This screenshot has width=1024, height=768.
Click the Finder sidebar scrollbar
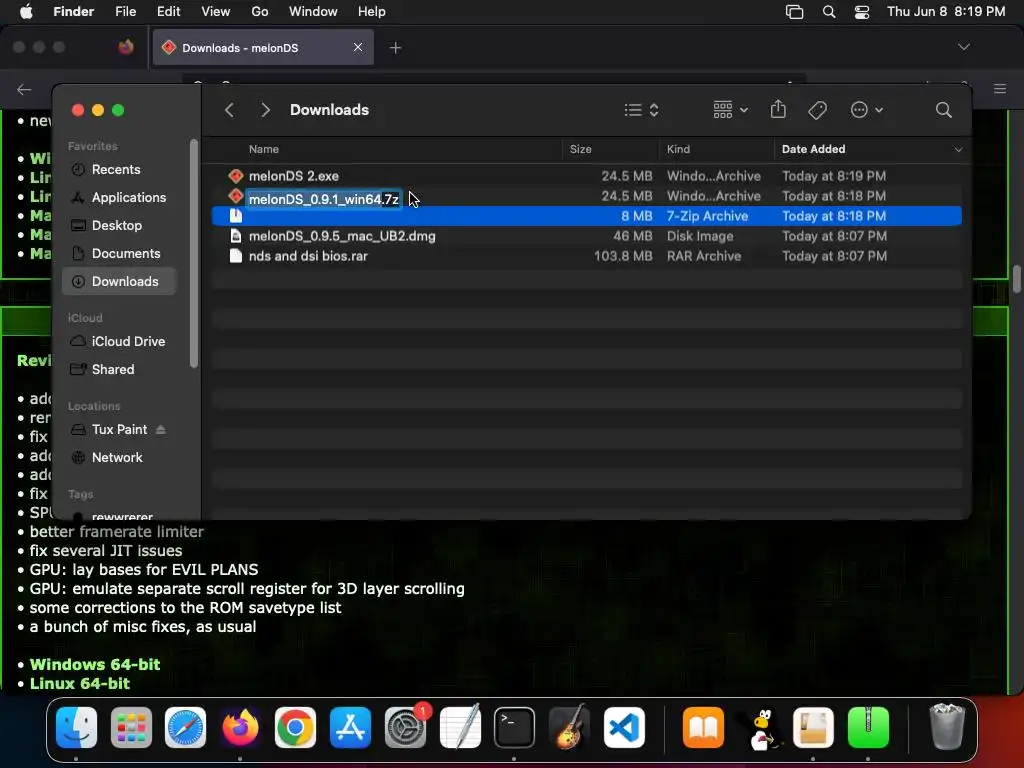click(x=193, y=253)
